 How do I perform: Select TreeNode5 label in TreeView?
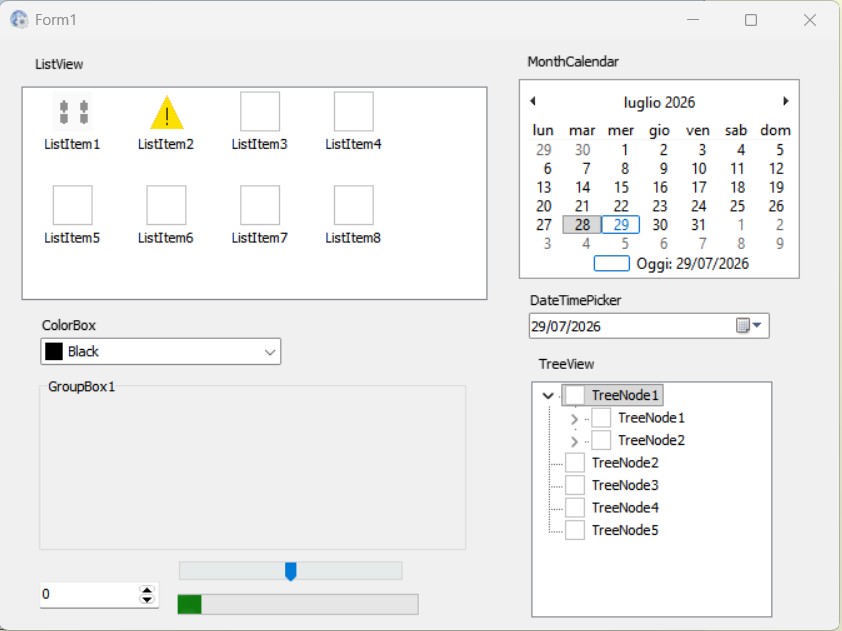click(625, 531)
